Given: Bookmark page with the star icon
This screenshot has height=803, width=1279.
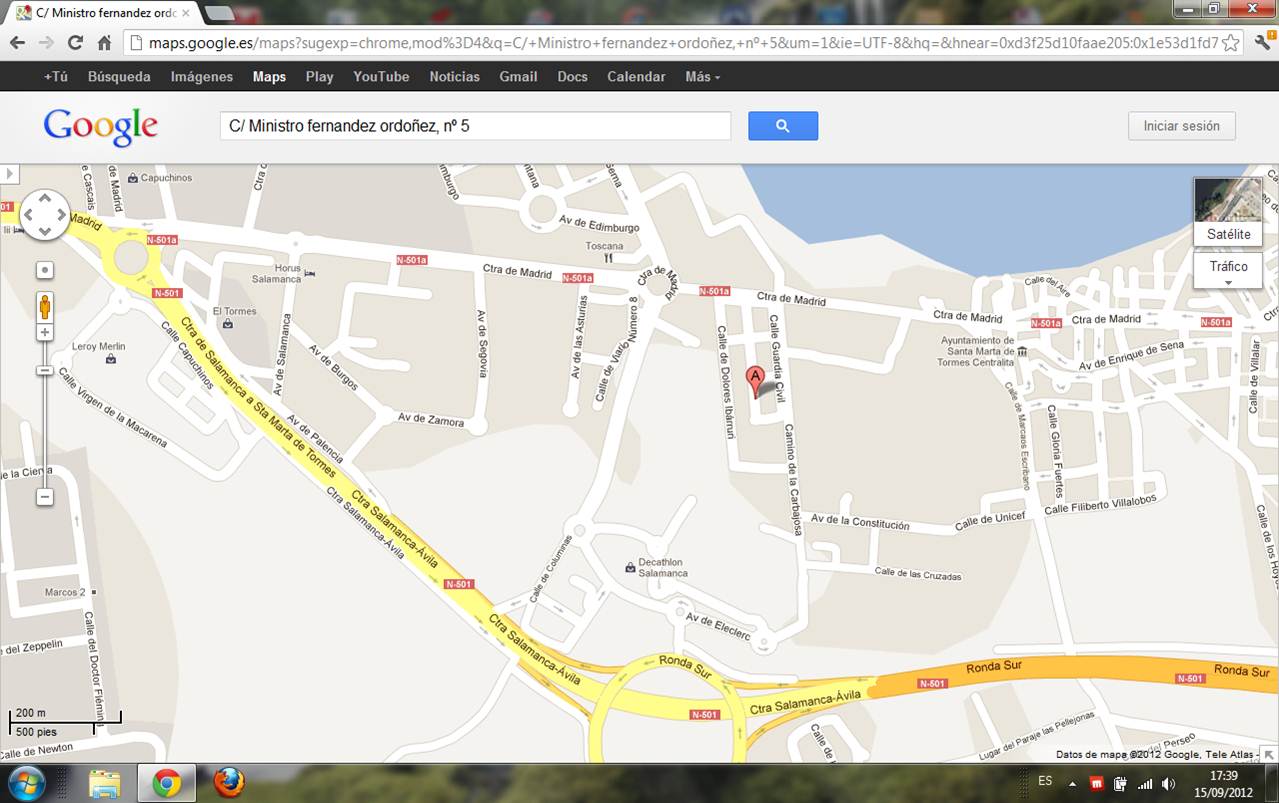Looking at the screenshot, I should tap(1231, 43).
